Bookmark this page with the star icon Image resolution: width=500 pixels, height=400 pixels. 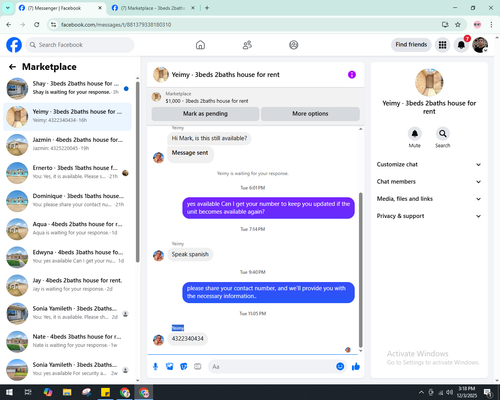coord(458,24)
